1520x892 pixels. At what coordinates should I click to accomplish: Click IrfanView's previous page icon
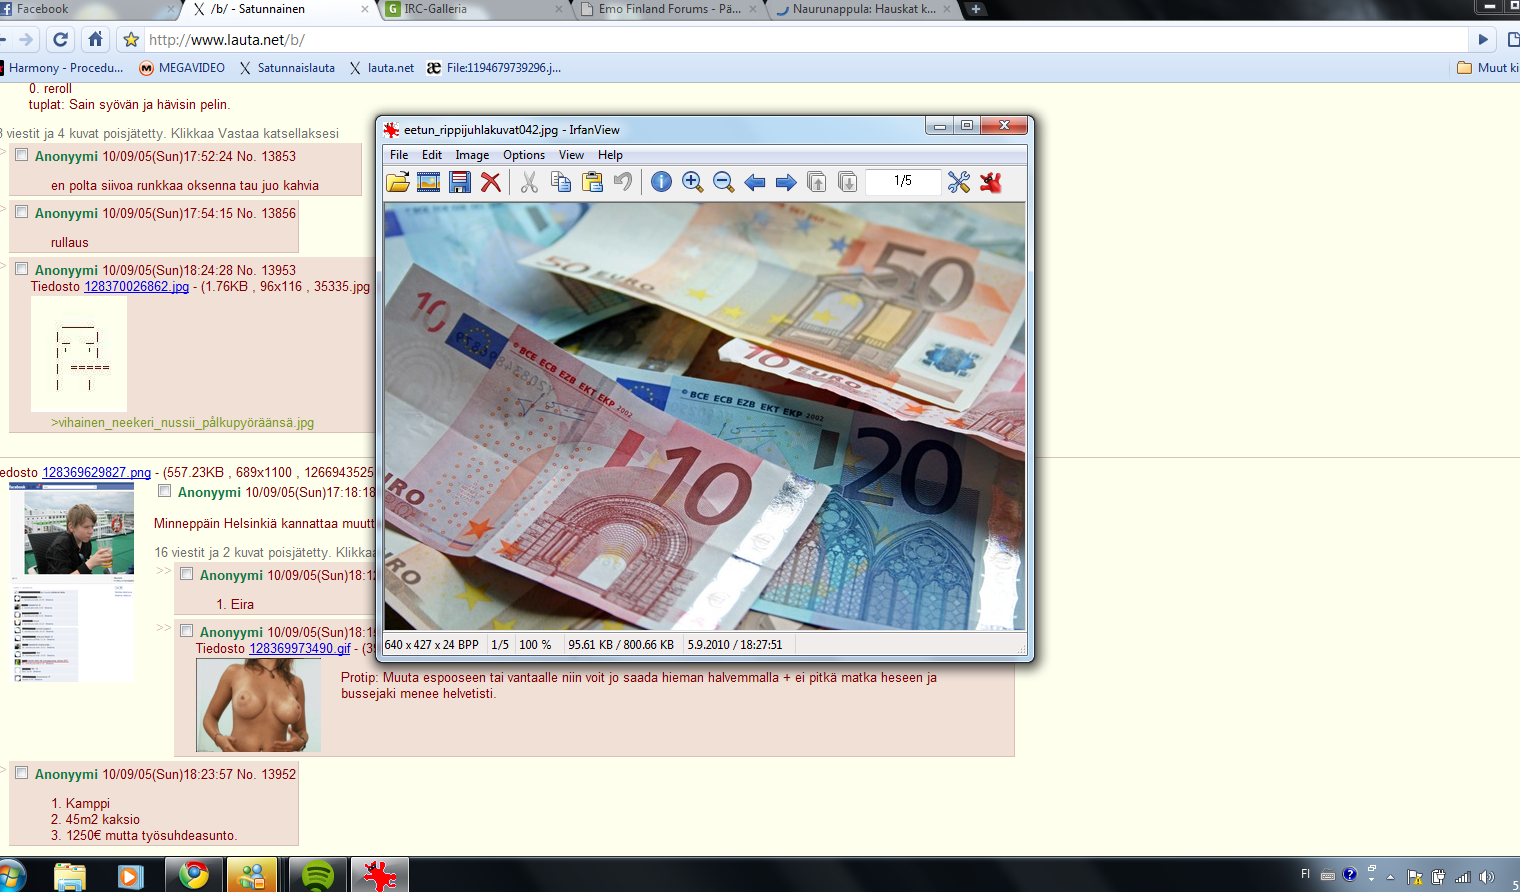[817, 182]
